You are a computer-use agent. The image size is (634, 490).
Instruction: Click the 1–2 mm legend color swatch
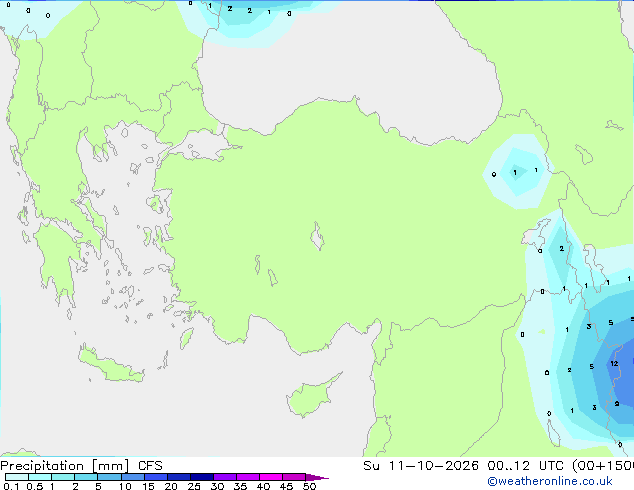63,477
